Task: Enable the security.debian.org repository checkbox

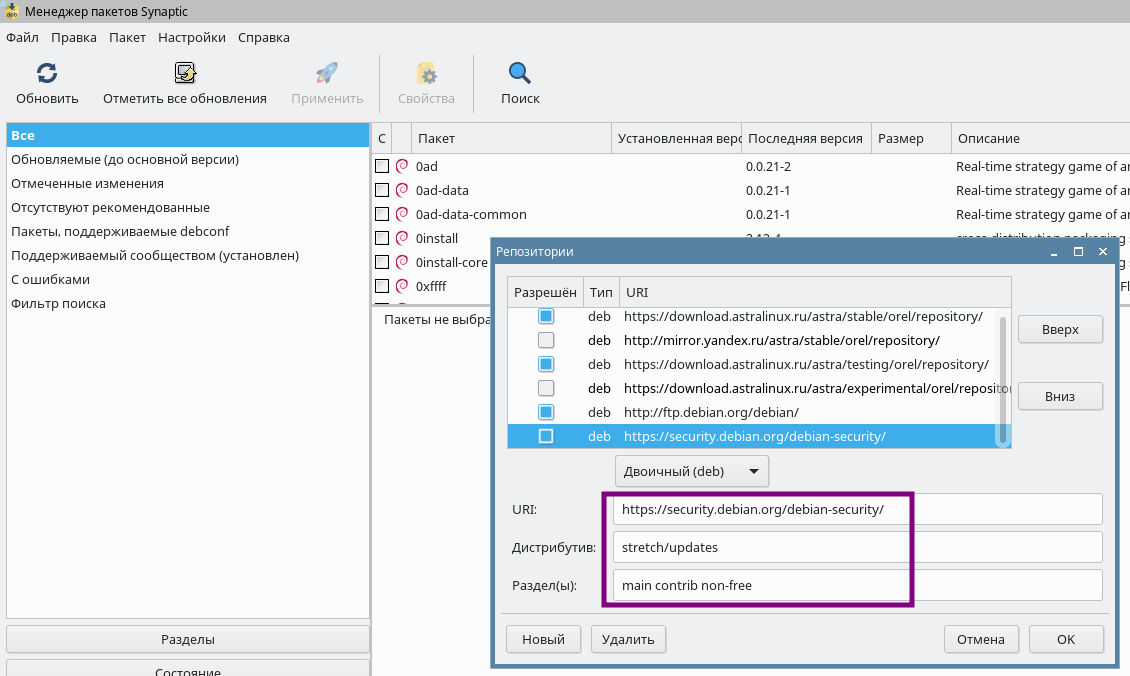Action: (x=546, y=436)
